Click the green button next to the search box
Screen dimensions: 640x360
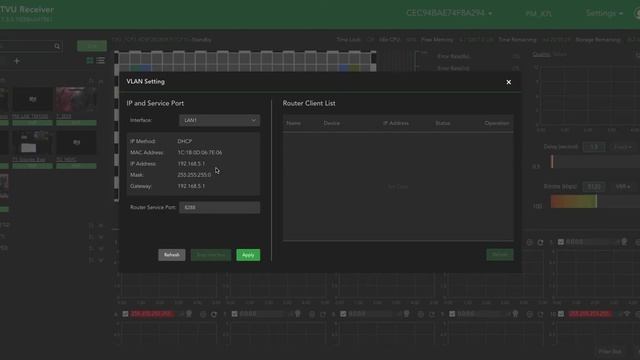click(92, 46)
